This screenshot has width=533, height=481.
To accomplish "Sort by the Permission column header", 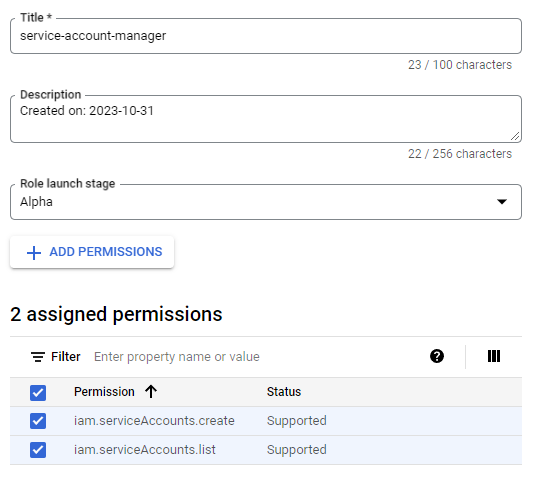I will 104,392.
